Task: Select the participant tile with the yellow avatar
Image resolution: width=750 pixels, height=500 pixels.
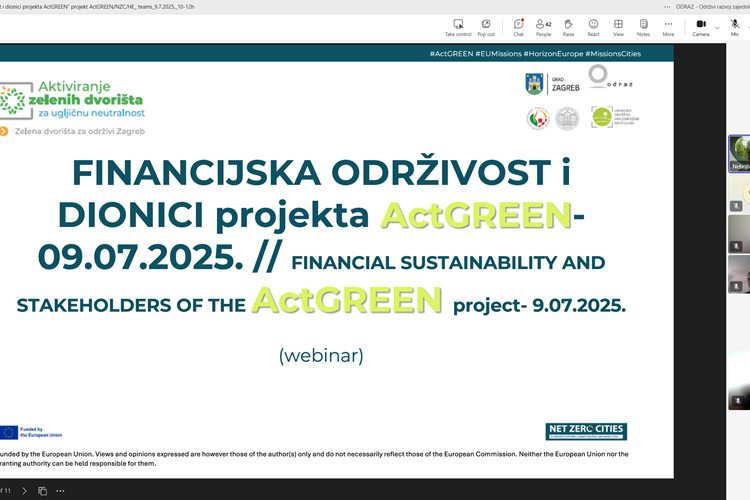Action: coord(739,194)
